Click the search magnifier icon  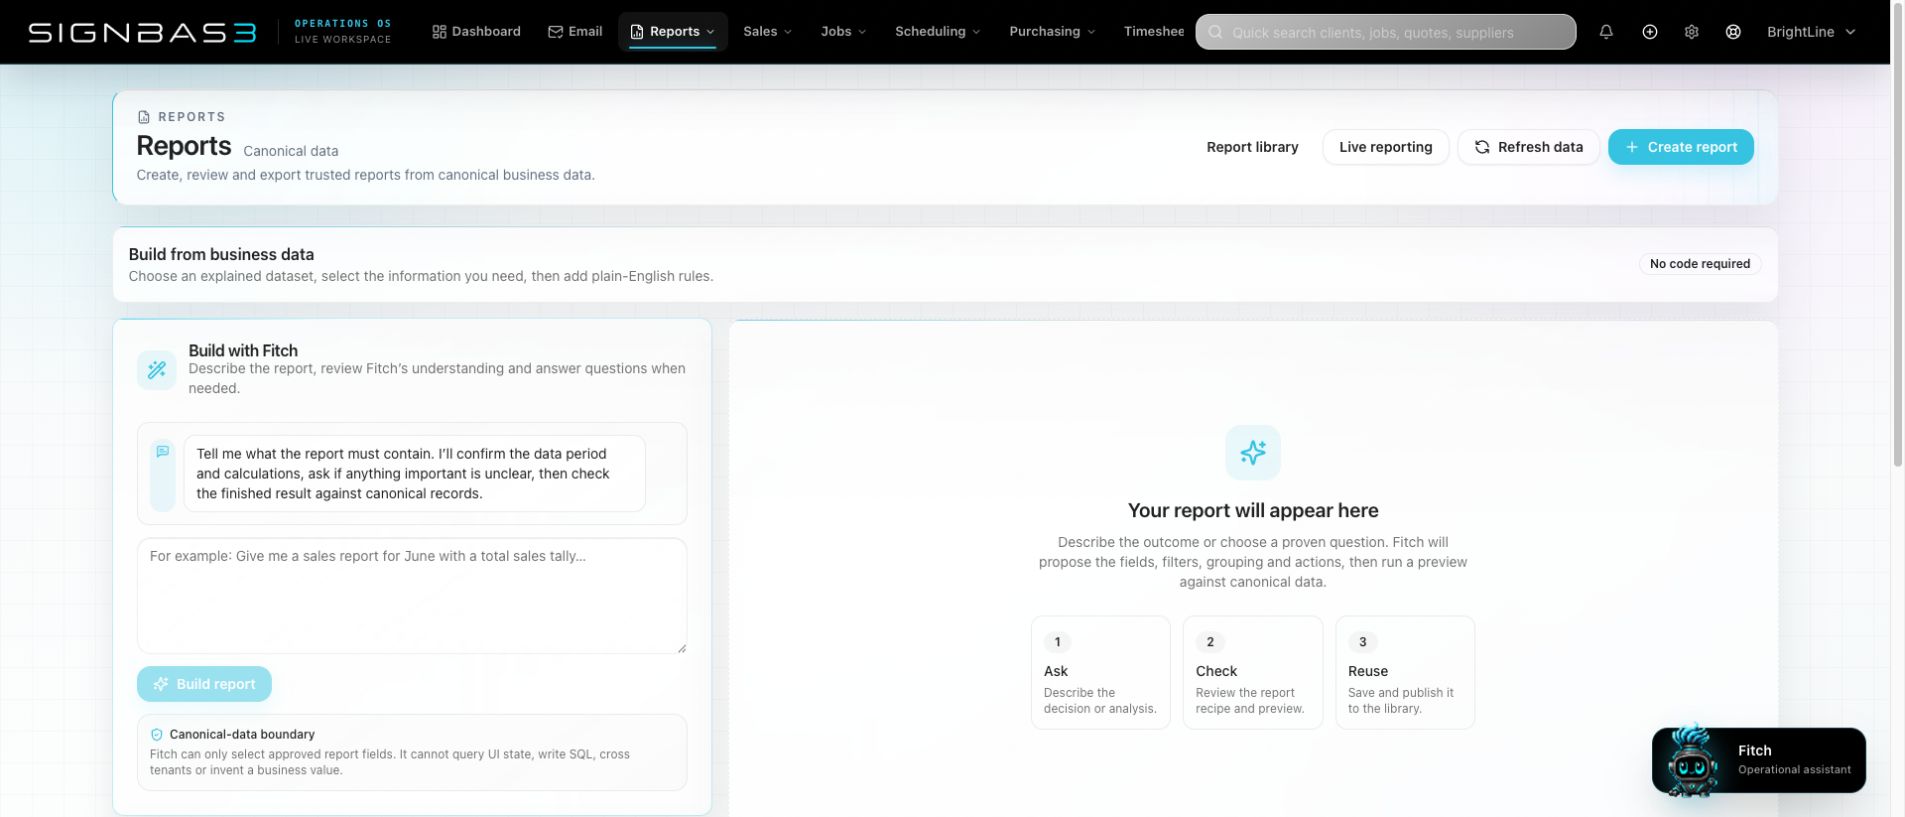pyautogui.click(x=1216, y=32)
